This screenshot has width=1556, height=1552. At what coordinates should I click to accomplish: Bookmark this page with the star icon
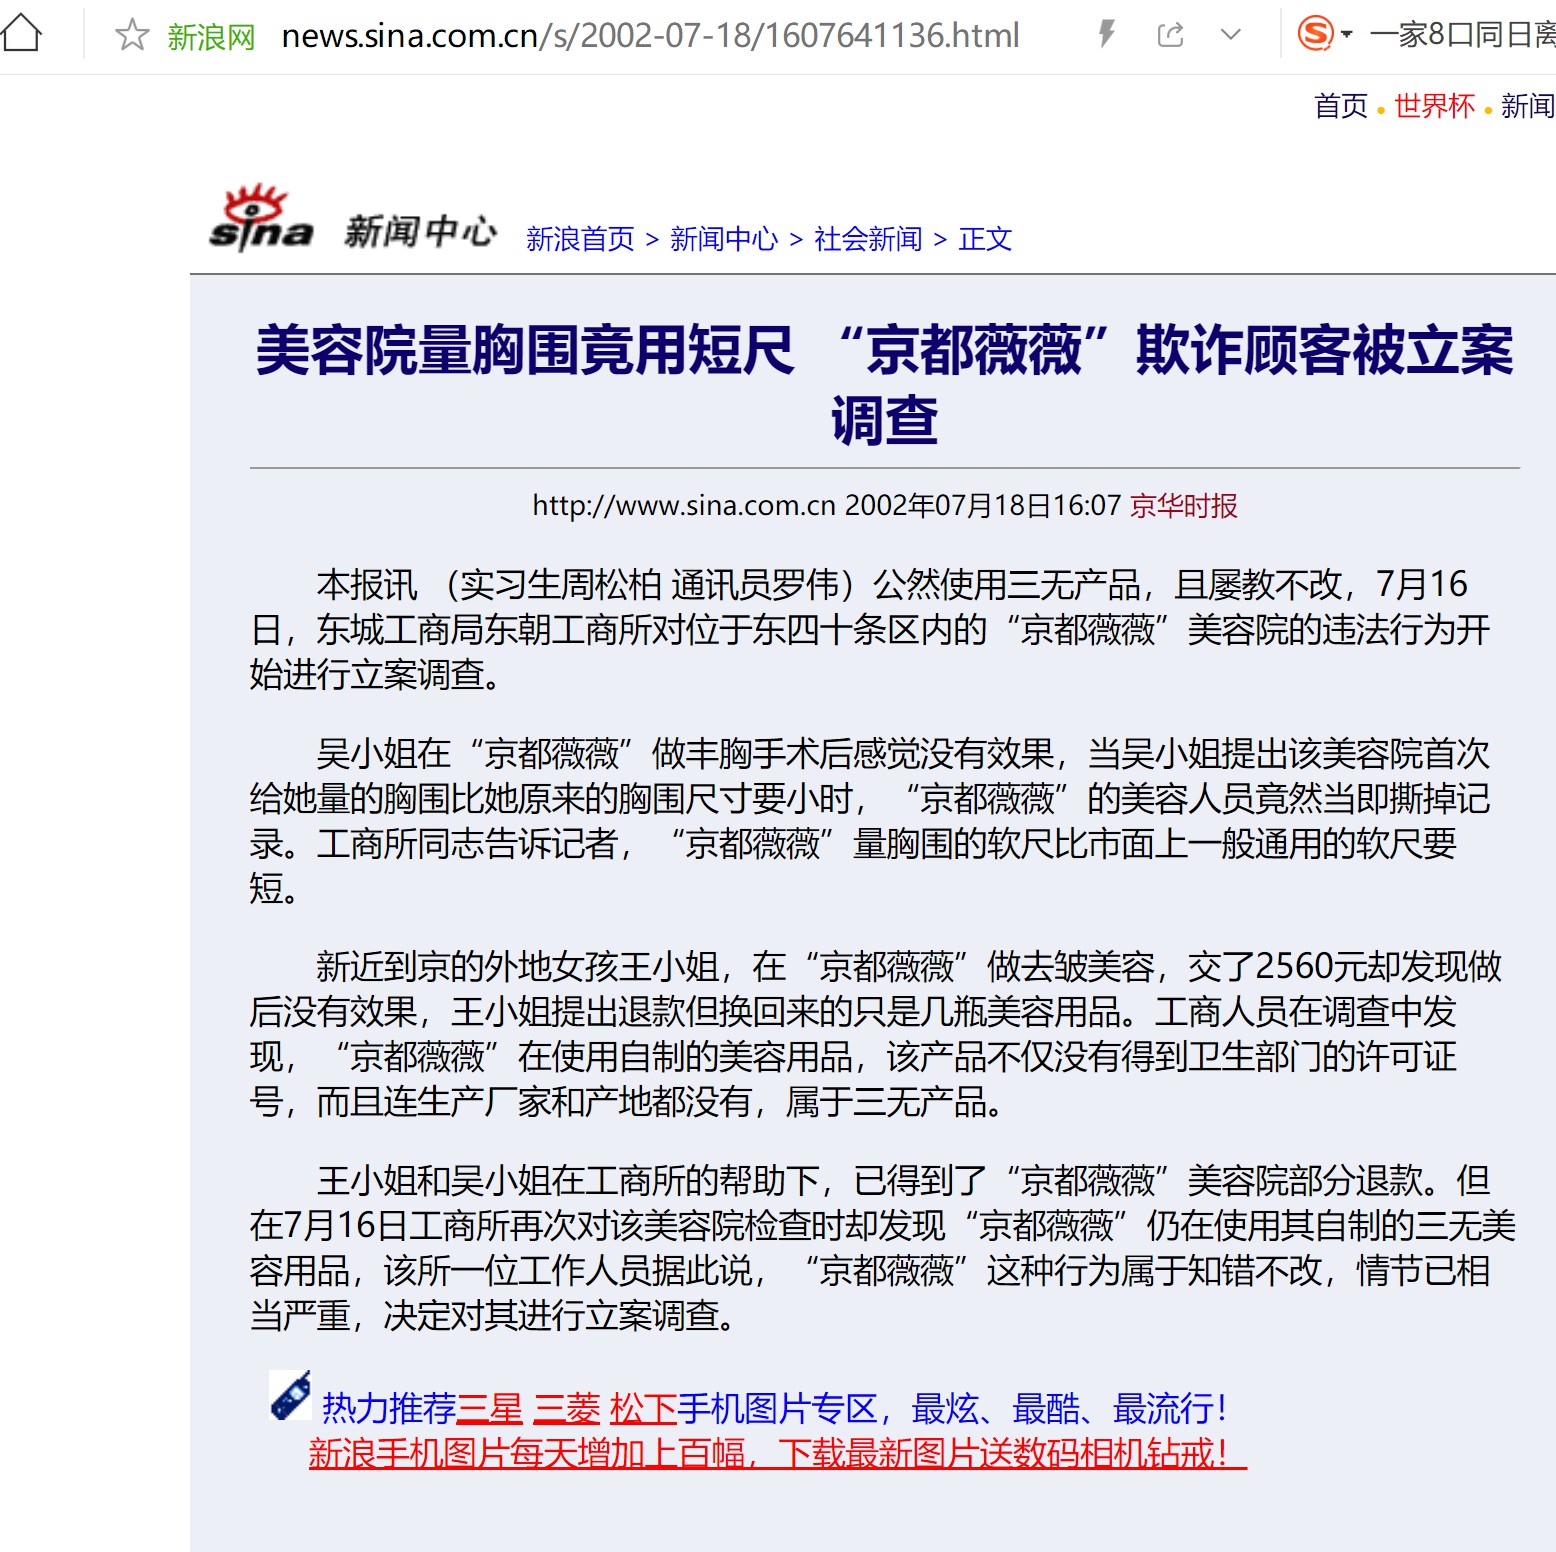132,36
